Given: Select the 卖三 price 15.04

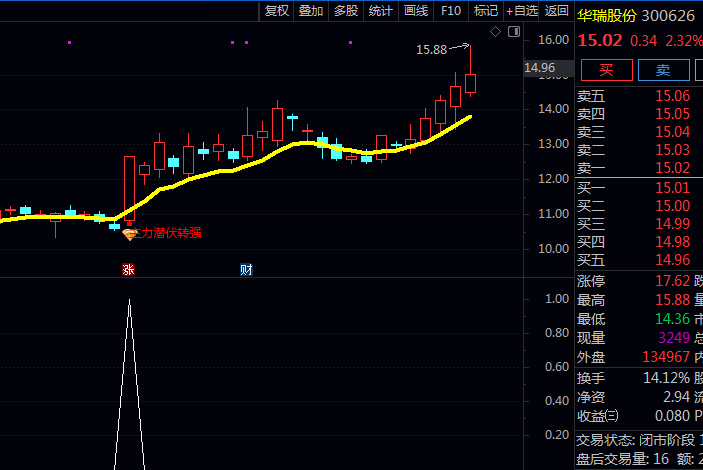Looking at the screenshot, I should coord(673,132).
